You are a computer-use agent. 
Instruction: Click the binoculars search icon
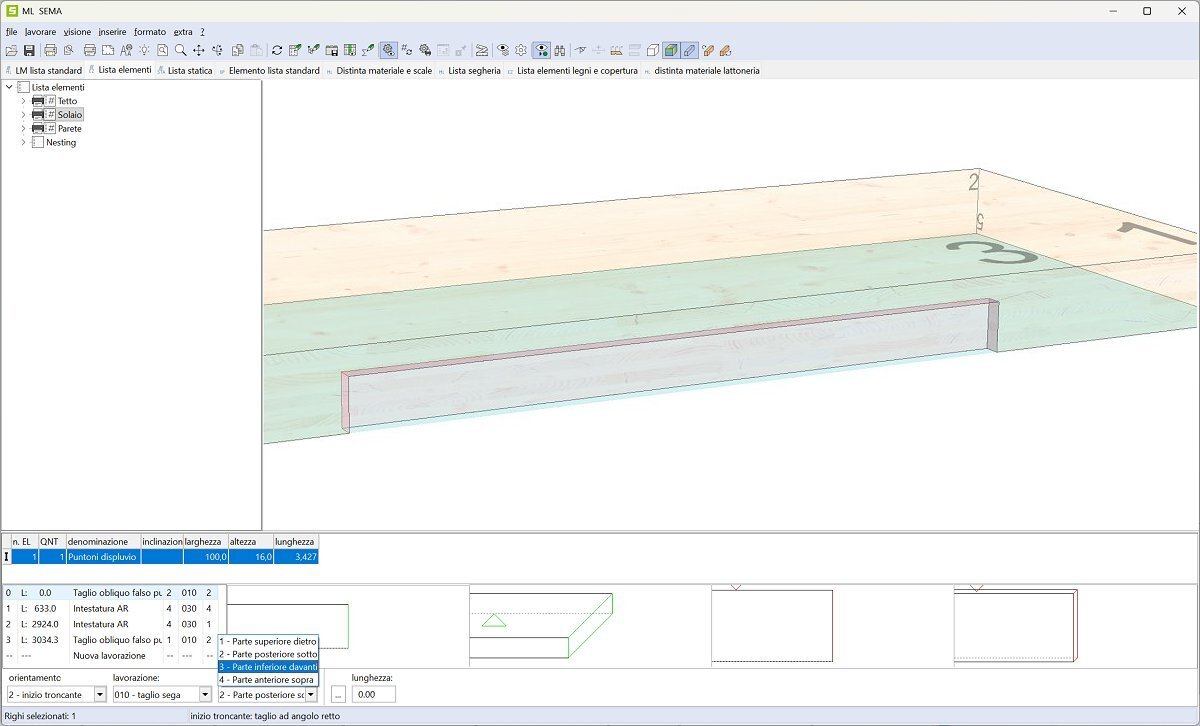click(x=560, y=50)
